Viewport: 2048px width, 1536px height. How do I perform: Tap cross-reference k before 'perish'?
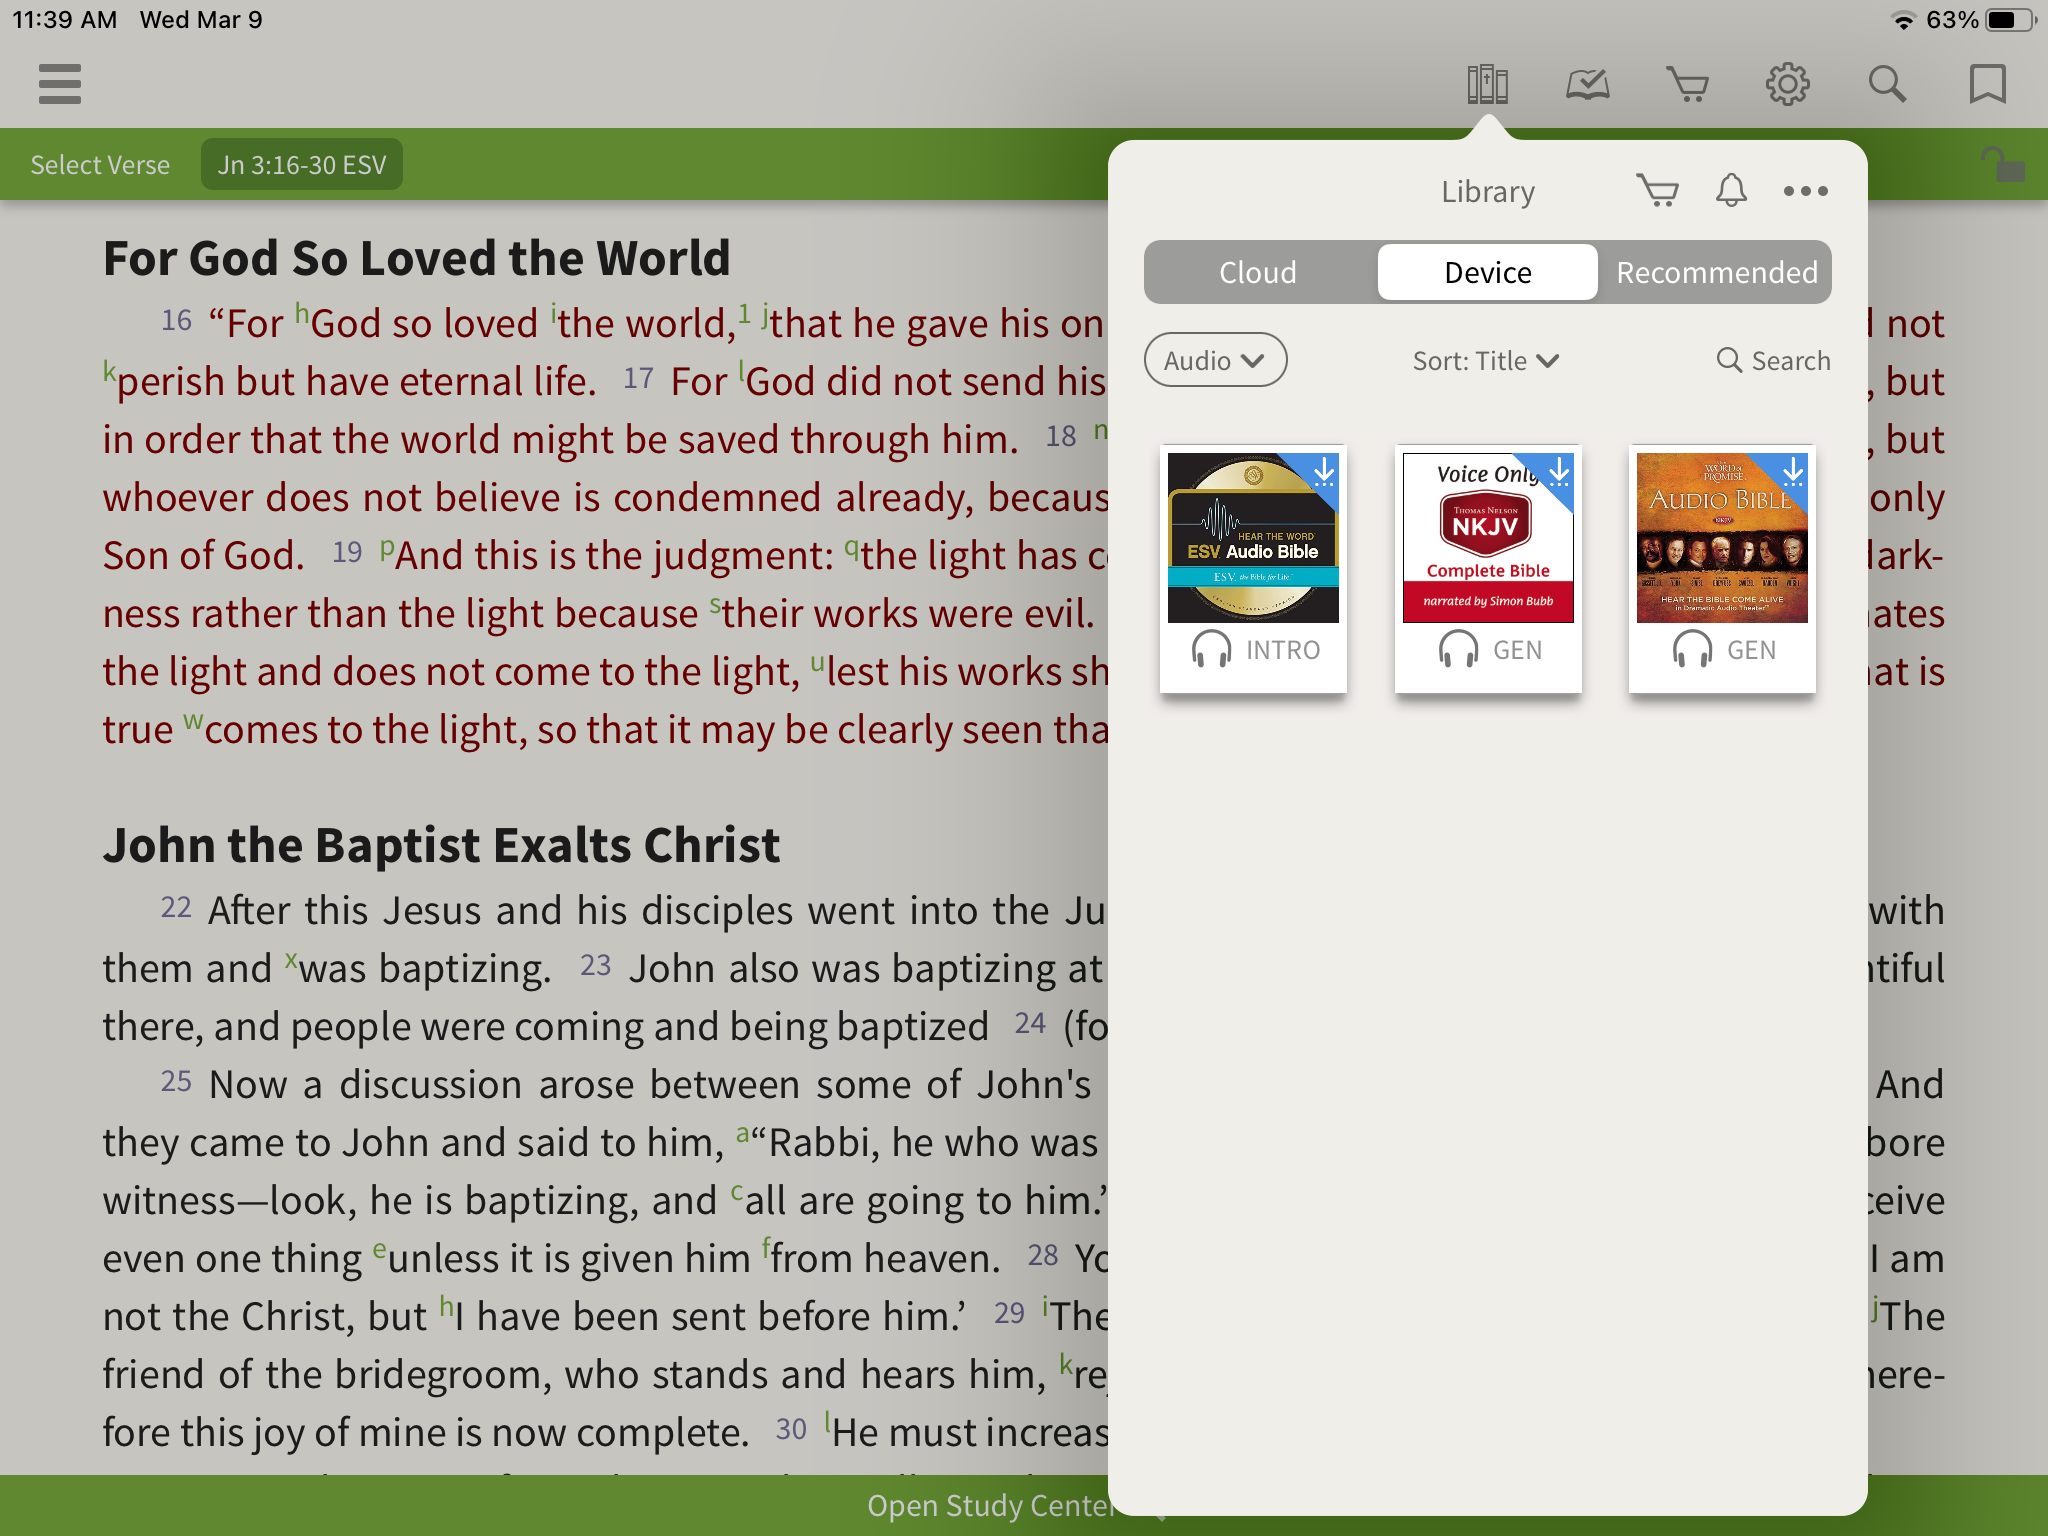109,372
